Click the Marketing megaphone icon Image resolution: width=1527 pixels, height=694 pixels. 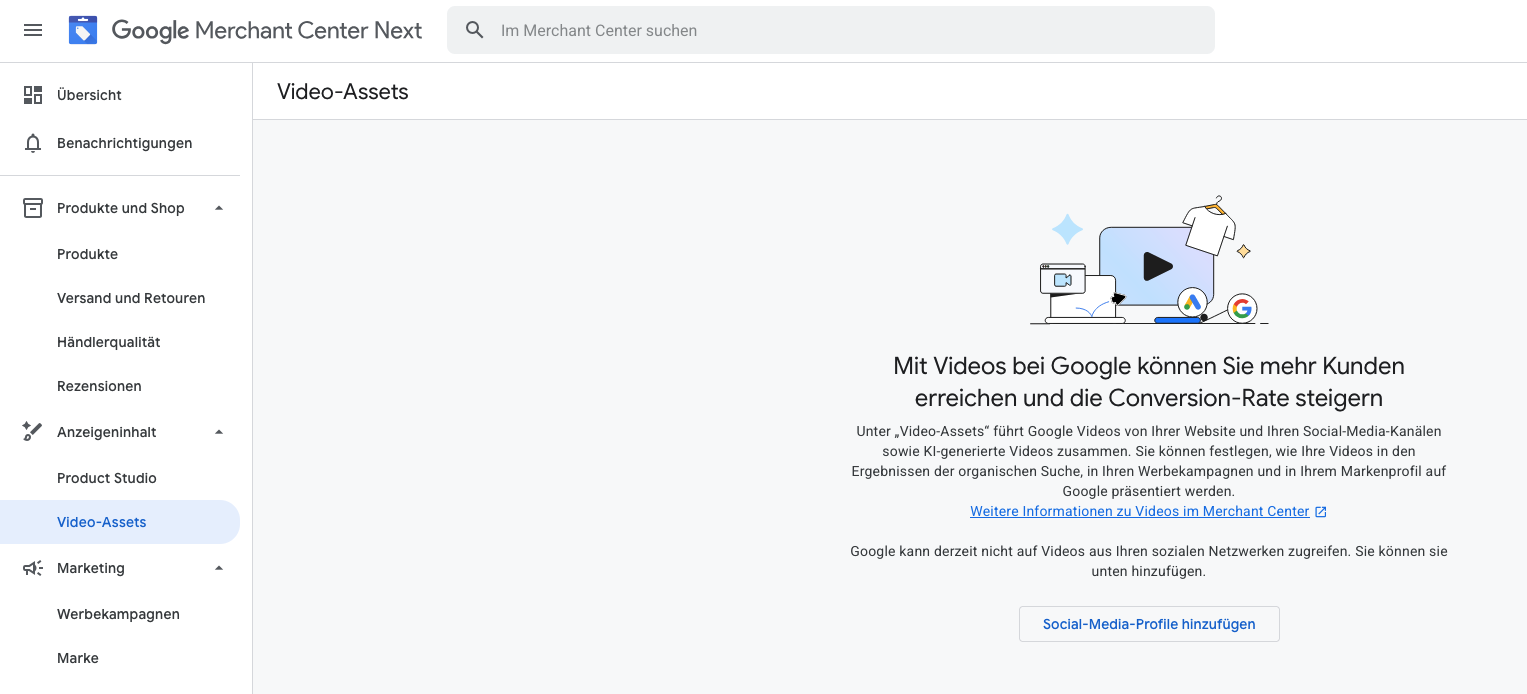[33, 568]
